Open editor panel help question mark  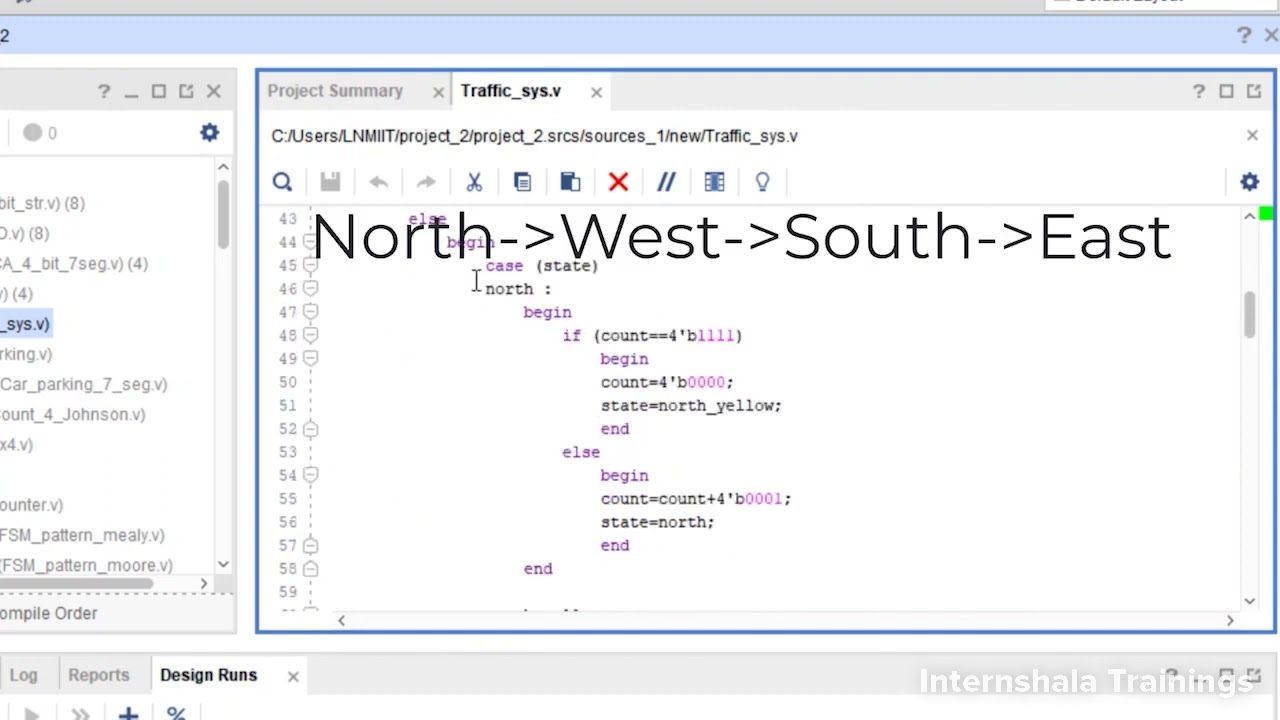[x=1199, y=91]
